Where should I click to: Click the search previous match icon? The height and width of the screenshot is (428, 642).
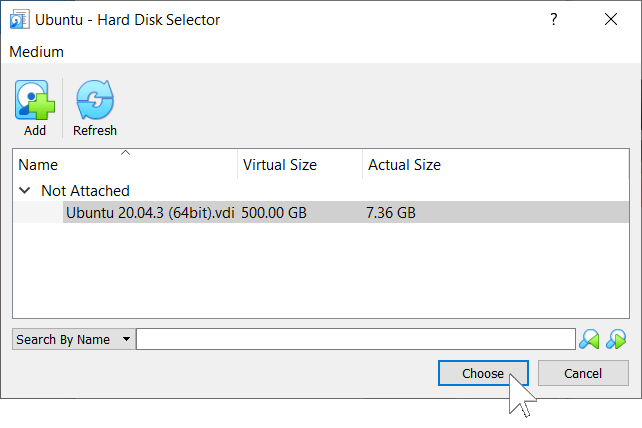coord(589,339)
